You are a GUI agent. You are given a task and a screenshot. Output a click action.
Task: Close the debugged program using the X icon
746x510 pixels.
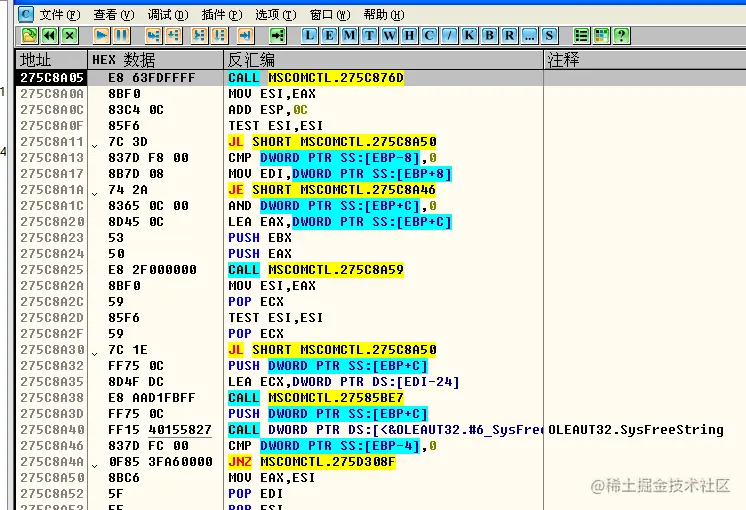[70, 36]
